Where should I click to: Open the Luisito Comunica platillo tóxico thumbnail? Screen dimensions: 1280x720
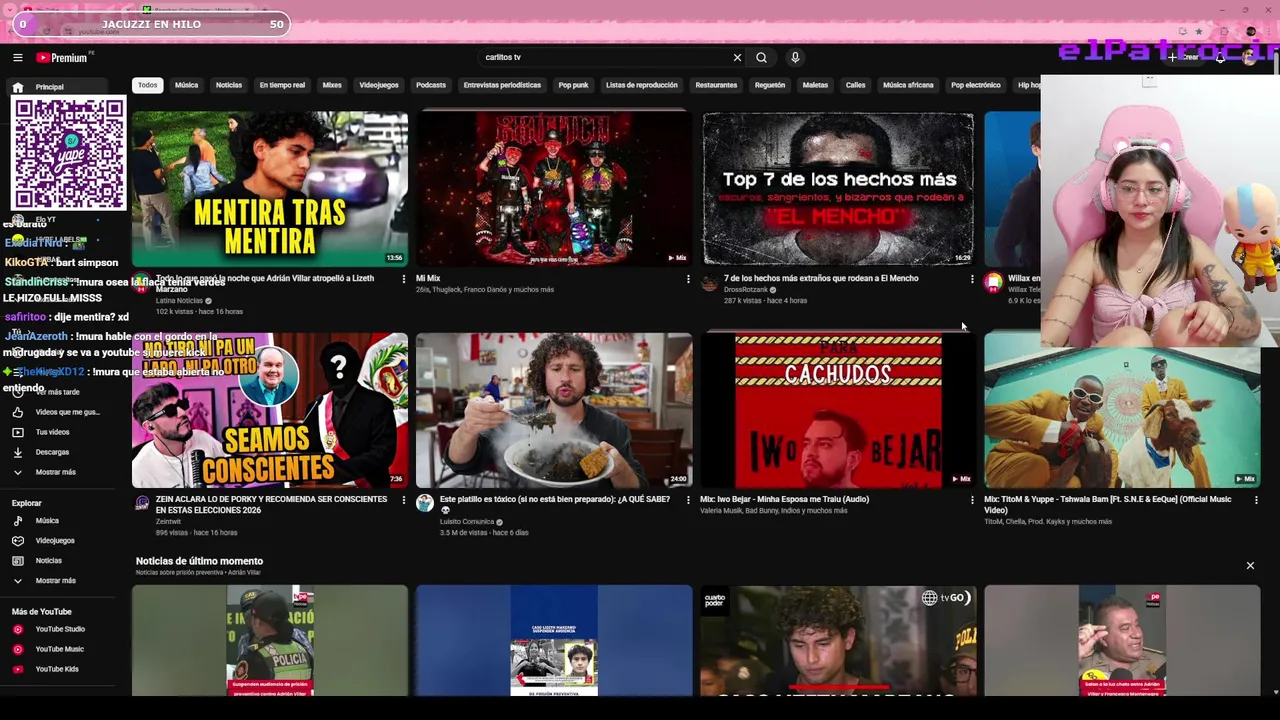click(x=554, y=411)
